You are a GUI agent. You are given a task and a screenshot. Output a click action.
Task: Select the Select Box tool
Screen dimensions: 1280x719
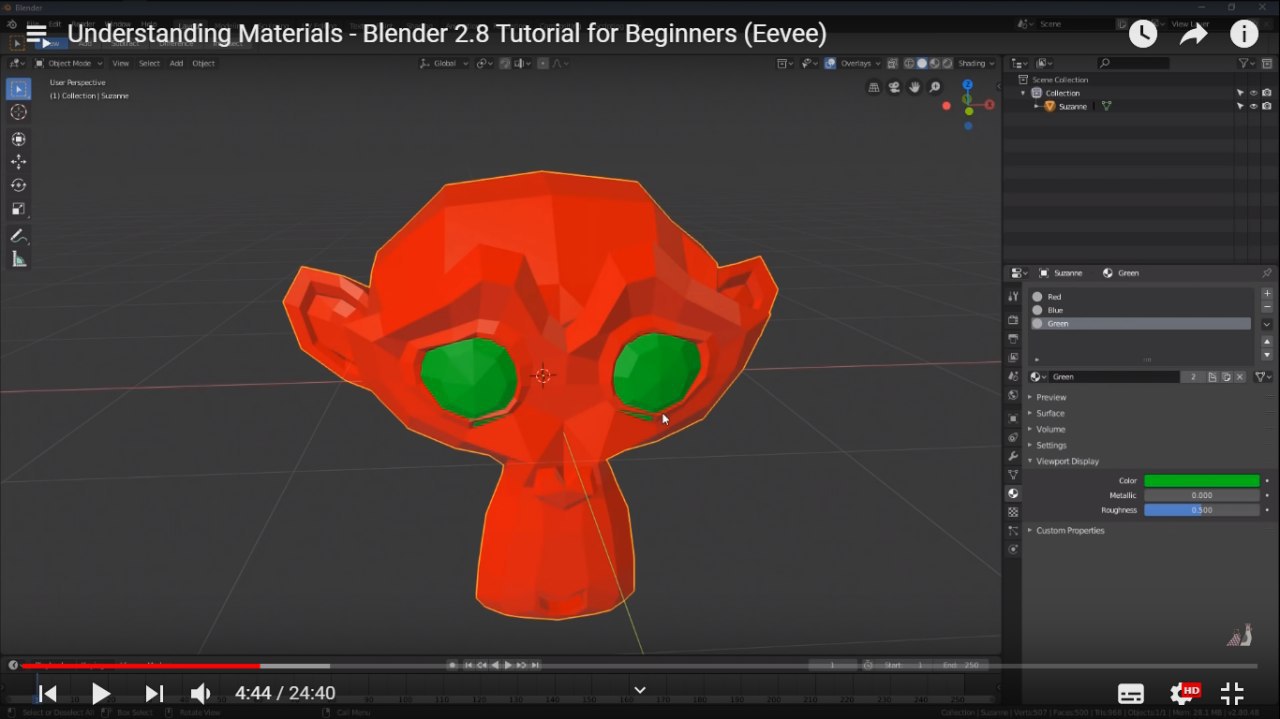click(x=18, y=89)
